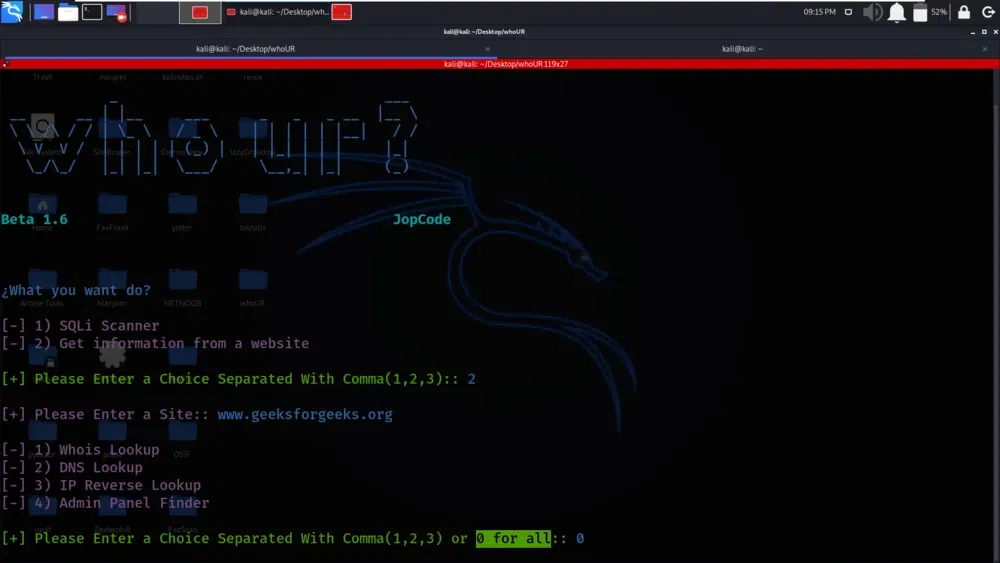The height and width of the screenshot is (563, 1000).
Task: Click the highlighted '0 for all' text
Action: 513,539
